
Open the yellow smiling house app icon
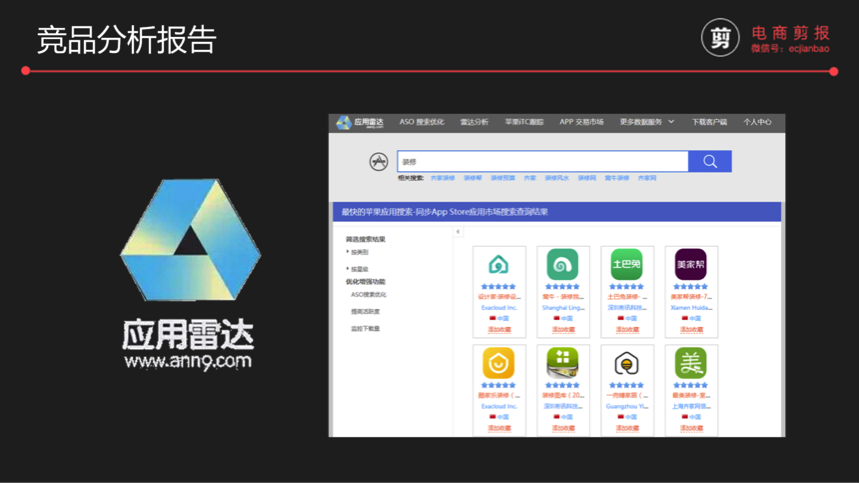pyautogui.click(x=499, y=363)
